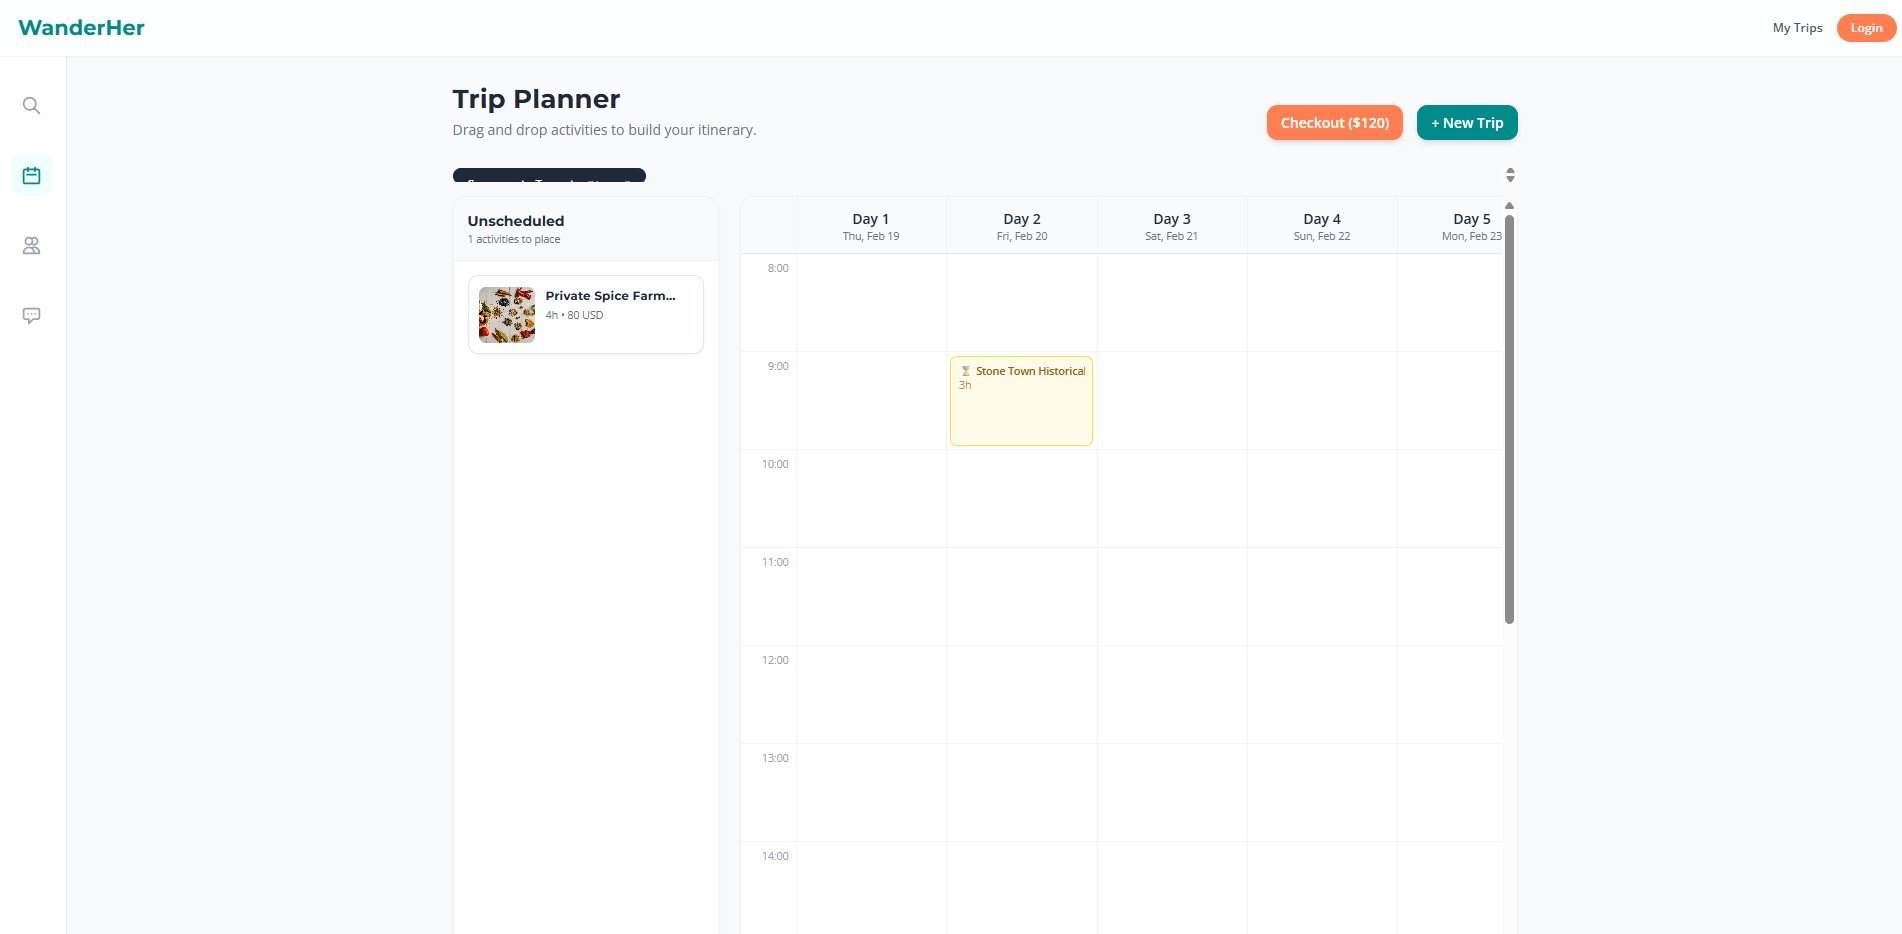The width and height of the screenshot is (1902, 934).
Task: Open the chat messages sidebar icon
Action: tap(32, 316)
